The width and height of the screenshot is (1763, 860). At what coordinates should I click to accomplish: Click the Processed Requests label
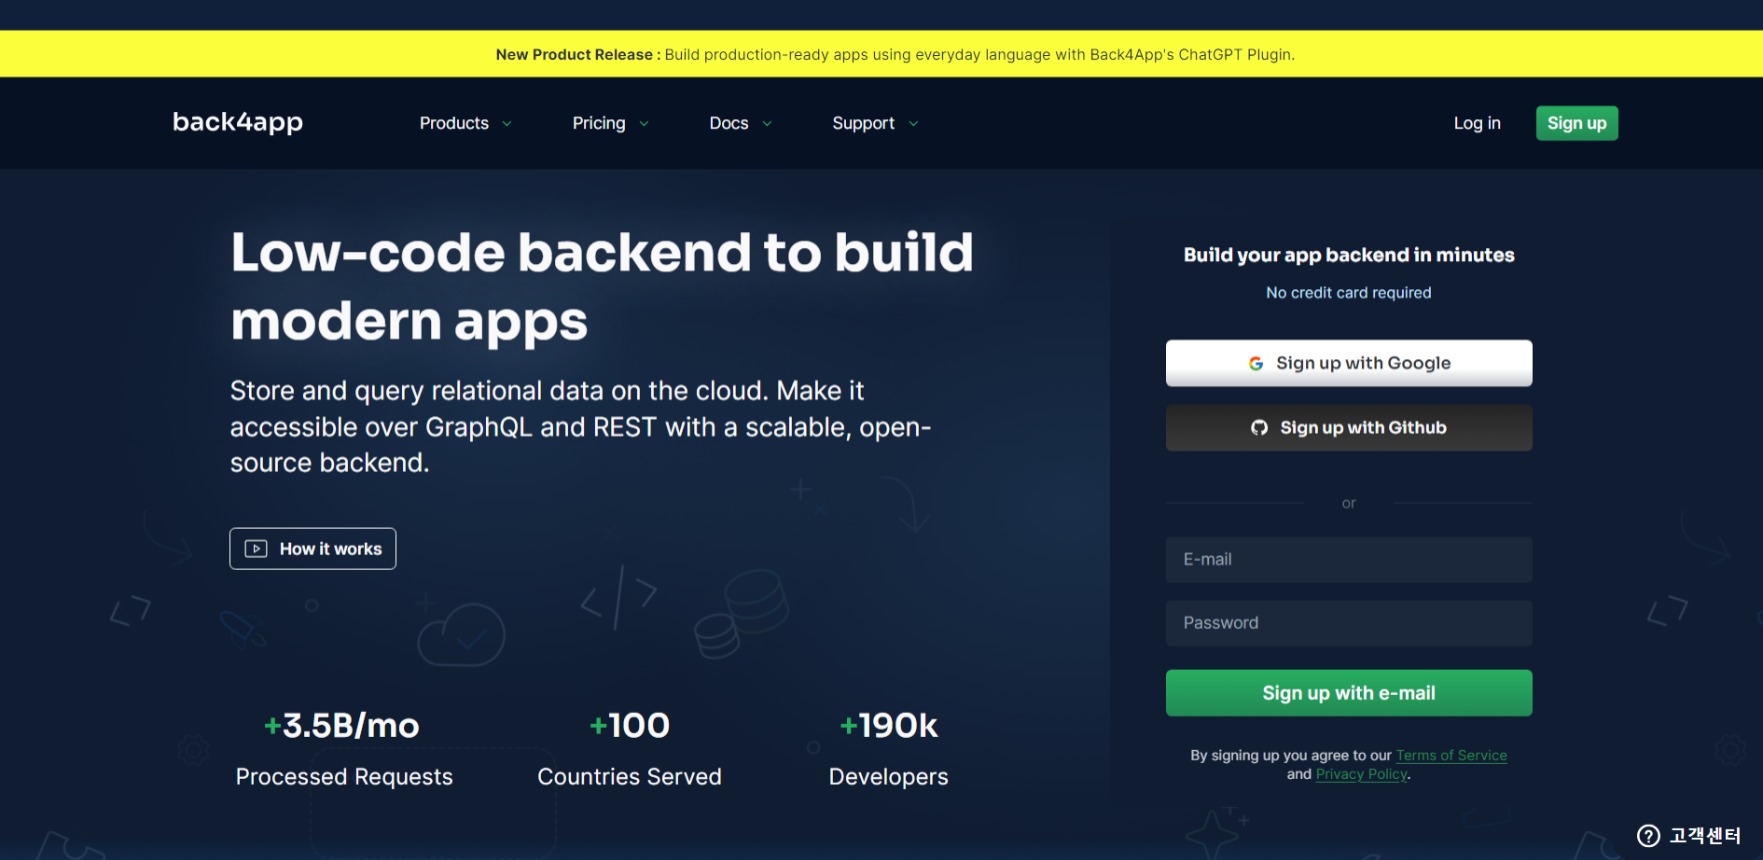pyautogui.click(x=344, y=777)
